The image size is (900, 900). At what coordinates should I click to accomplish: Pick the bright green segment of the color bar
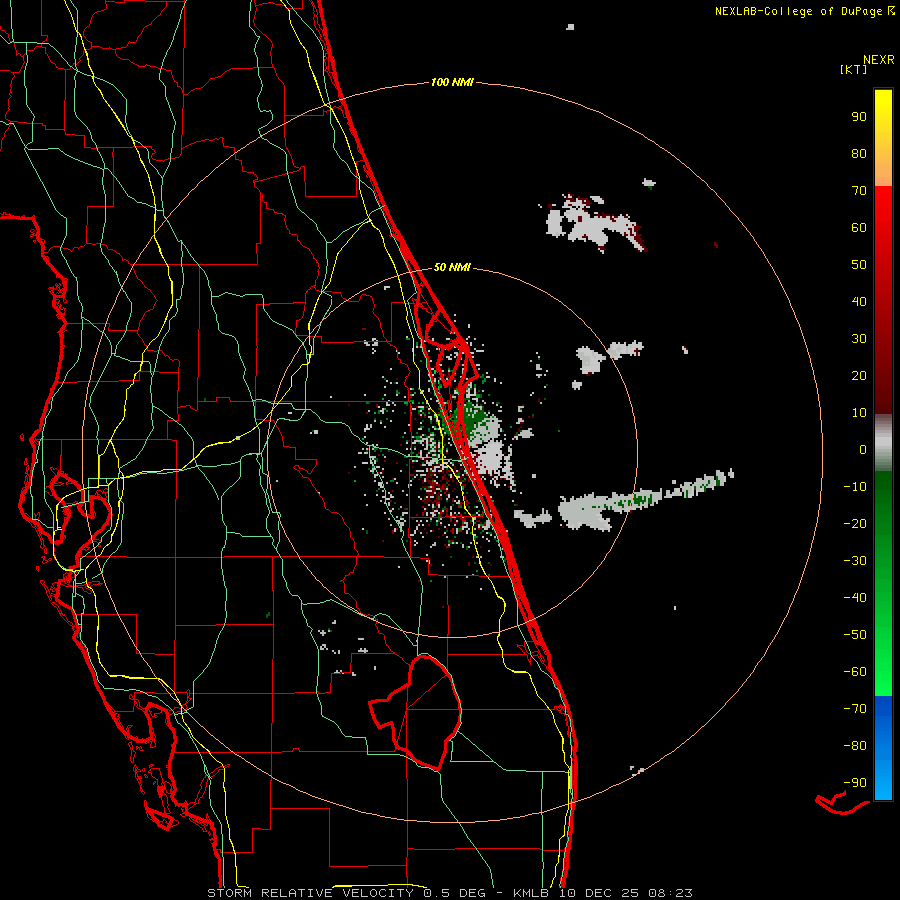click(x=883, y=643)
